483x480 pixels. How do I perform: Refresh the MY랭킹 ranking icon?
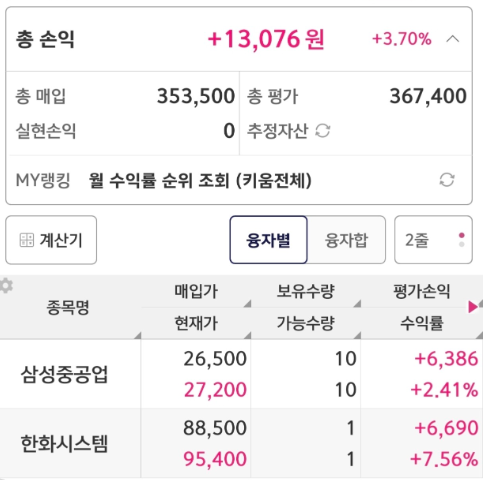coord(447,180)
